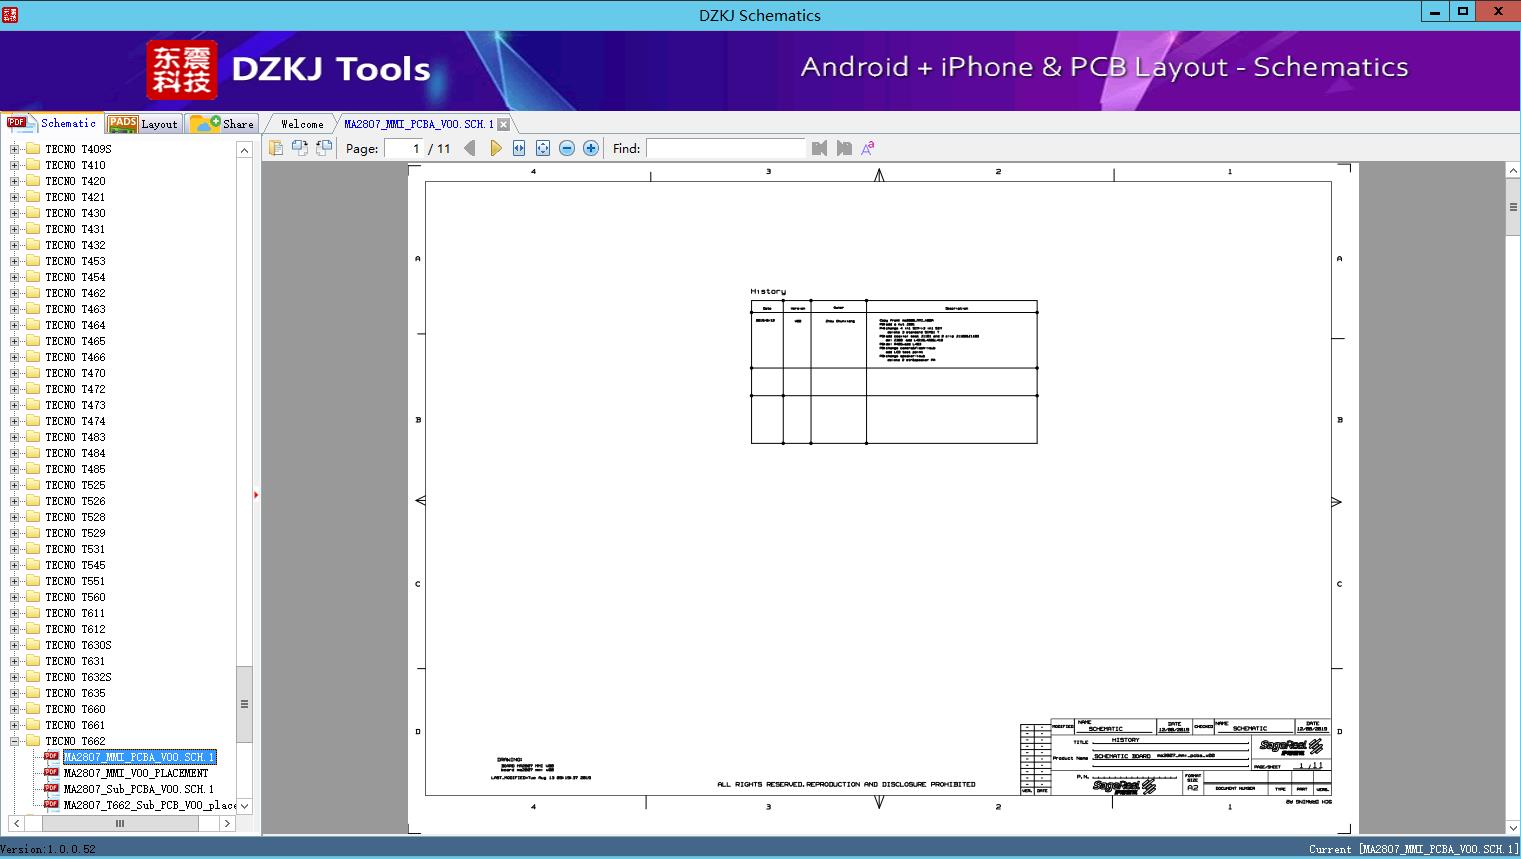Viewport: 1521px width, 859px height.
Task: Click the fit width icon
Action: (519, 148)
